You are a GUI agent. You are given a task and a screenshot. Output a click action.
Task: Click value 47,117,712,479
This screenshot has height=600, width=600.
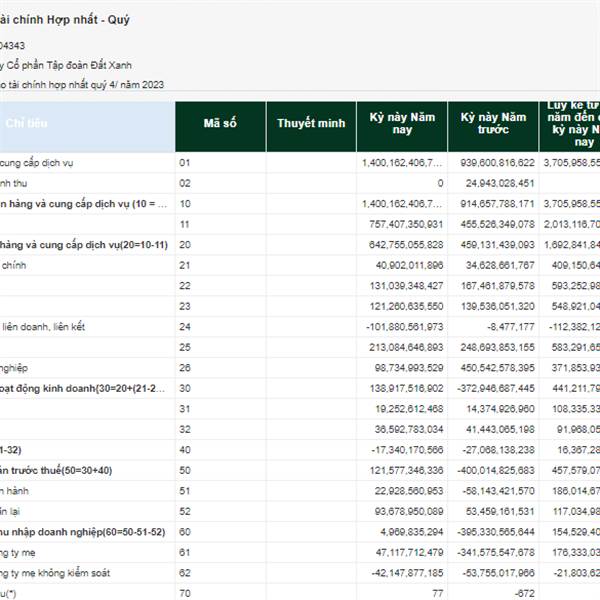pos(409,553)
